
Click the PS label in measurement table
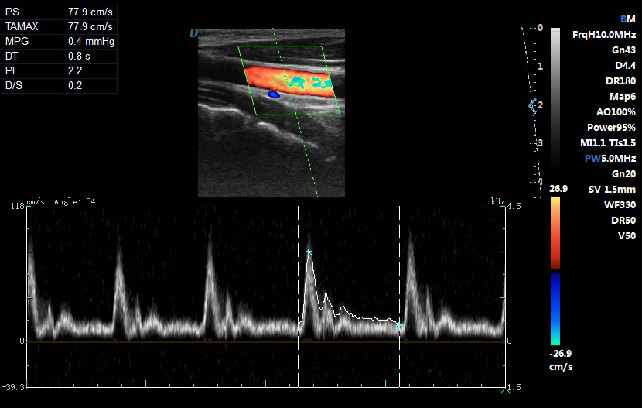coord(12,12)
